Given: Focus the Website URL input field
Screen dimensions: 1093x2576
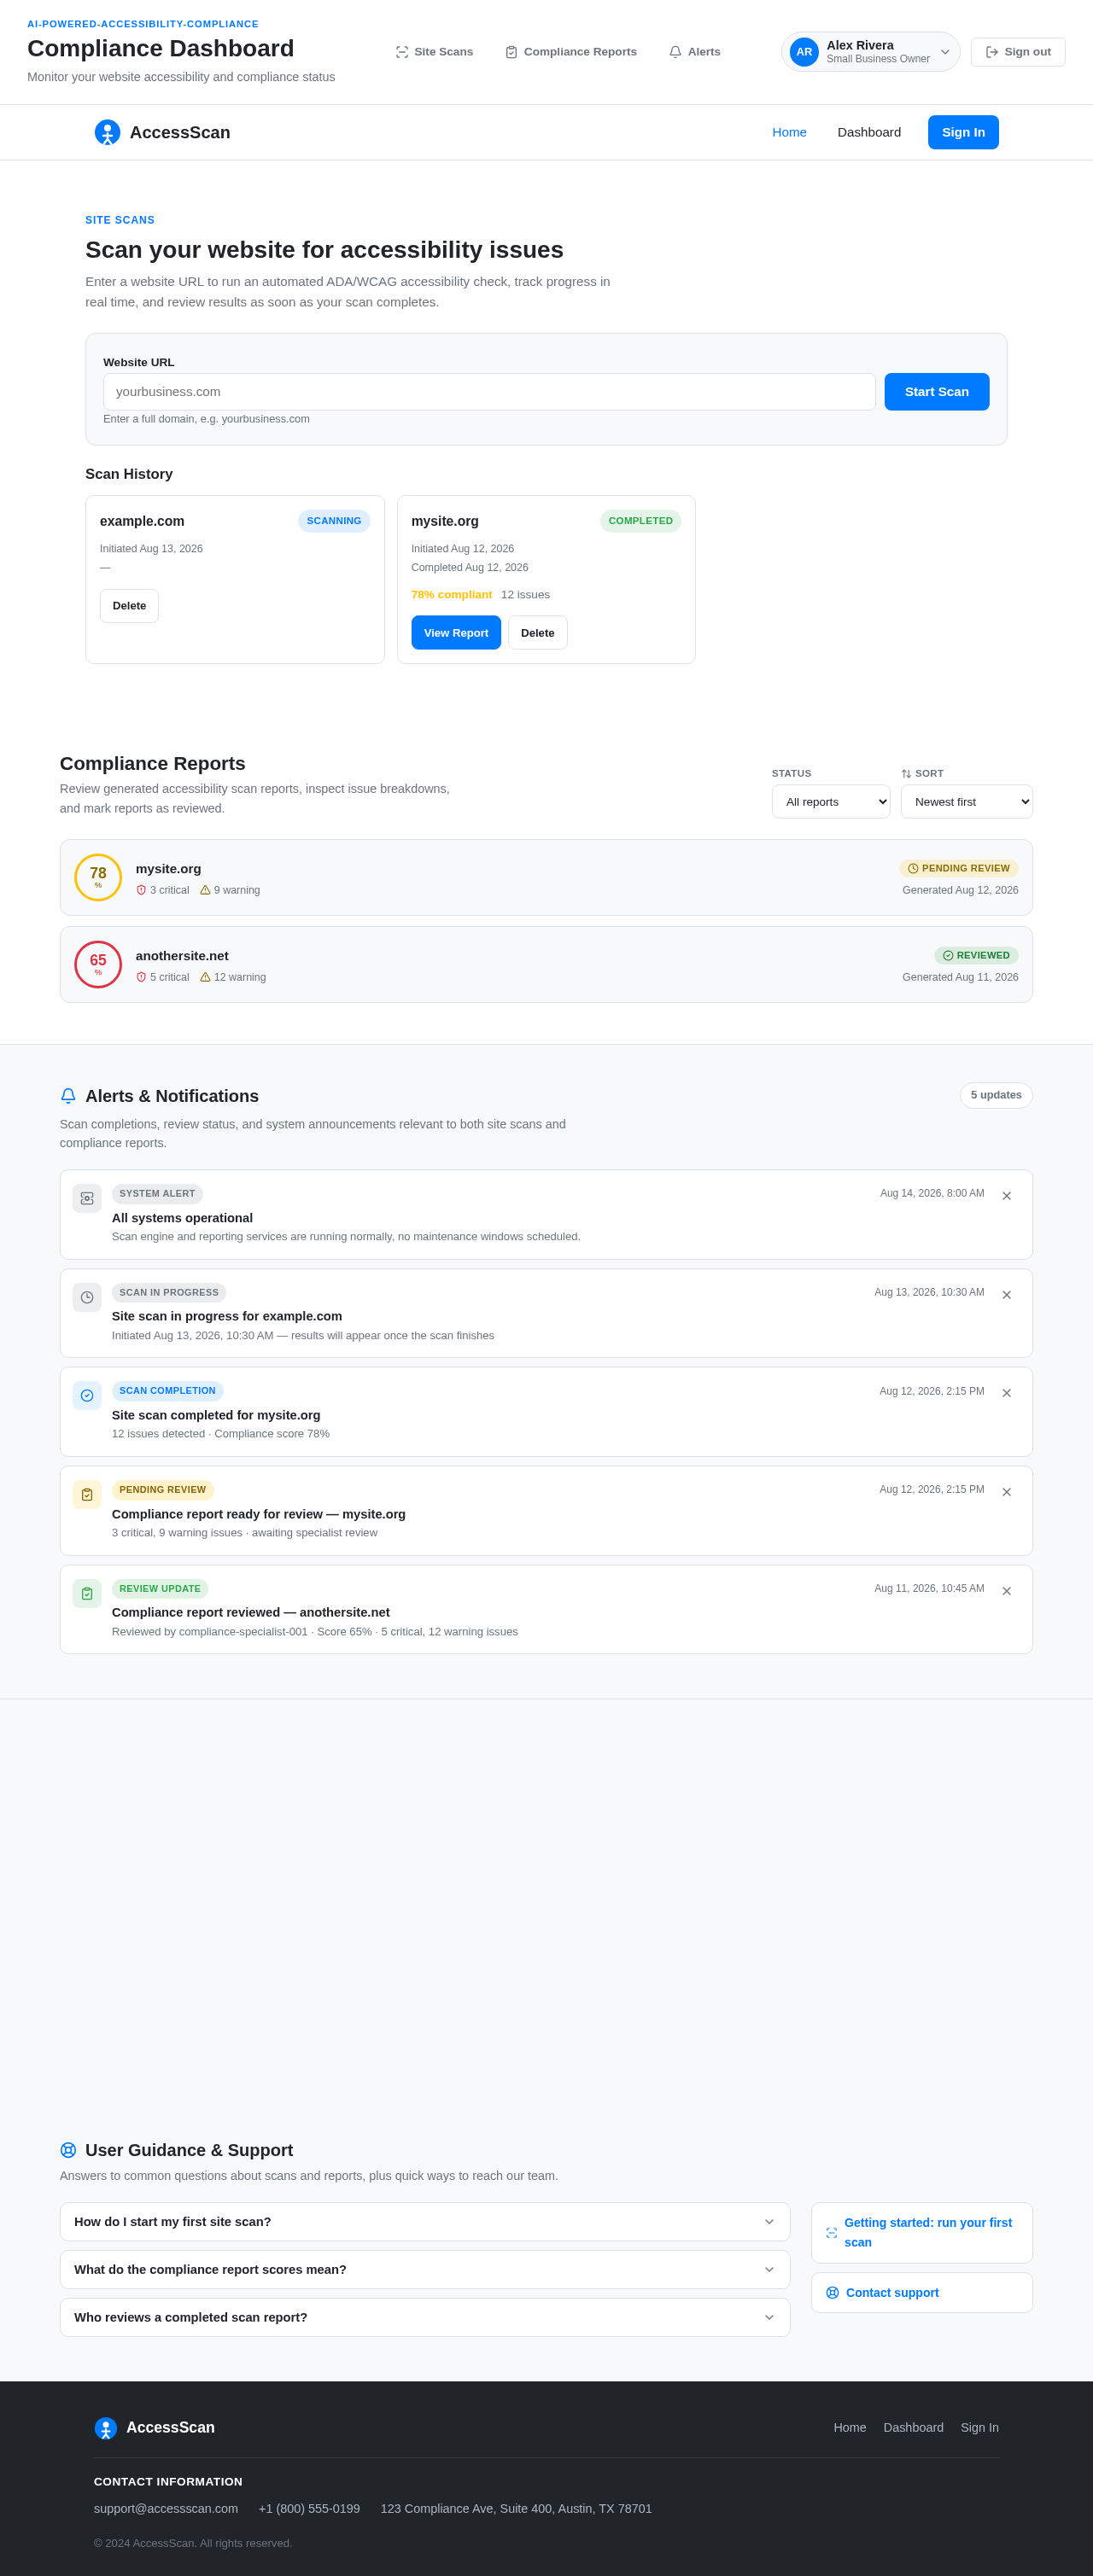Looking at the screenshot, I should (489, 392).
